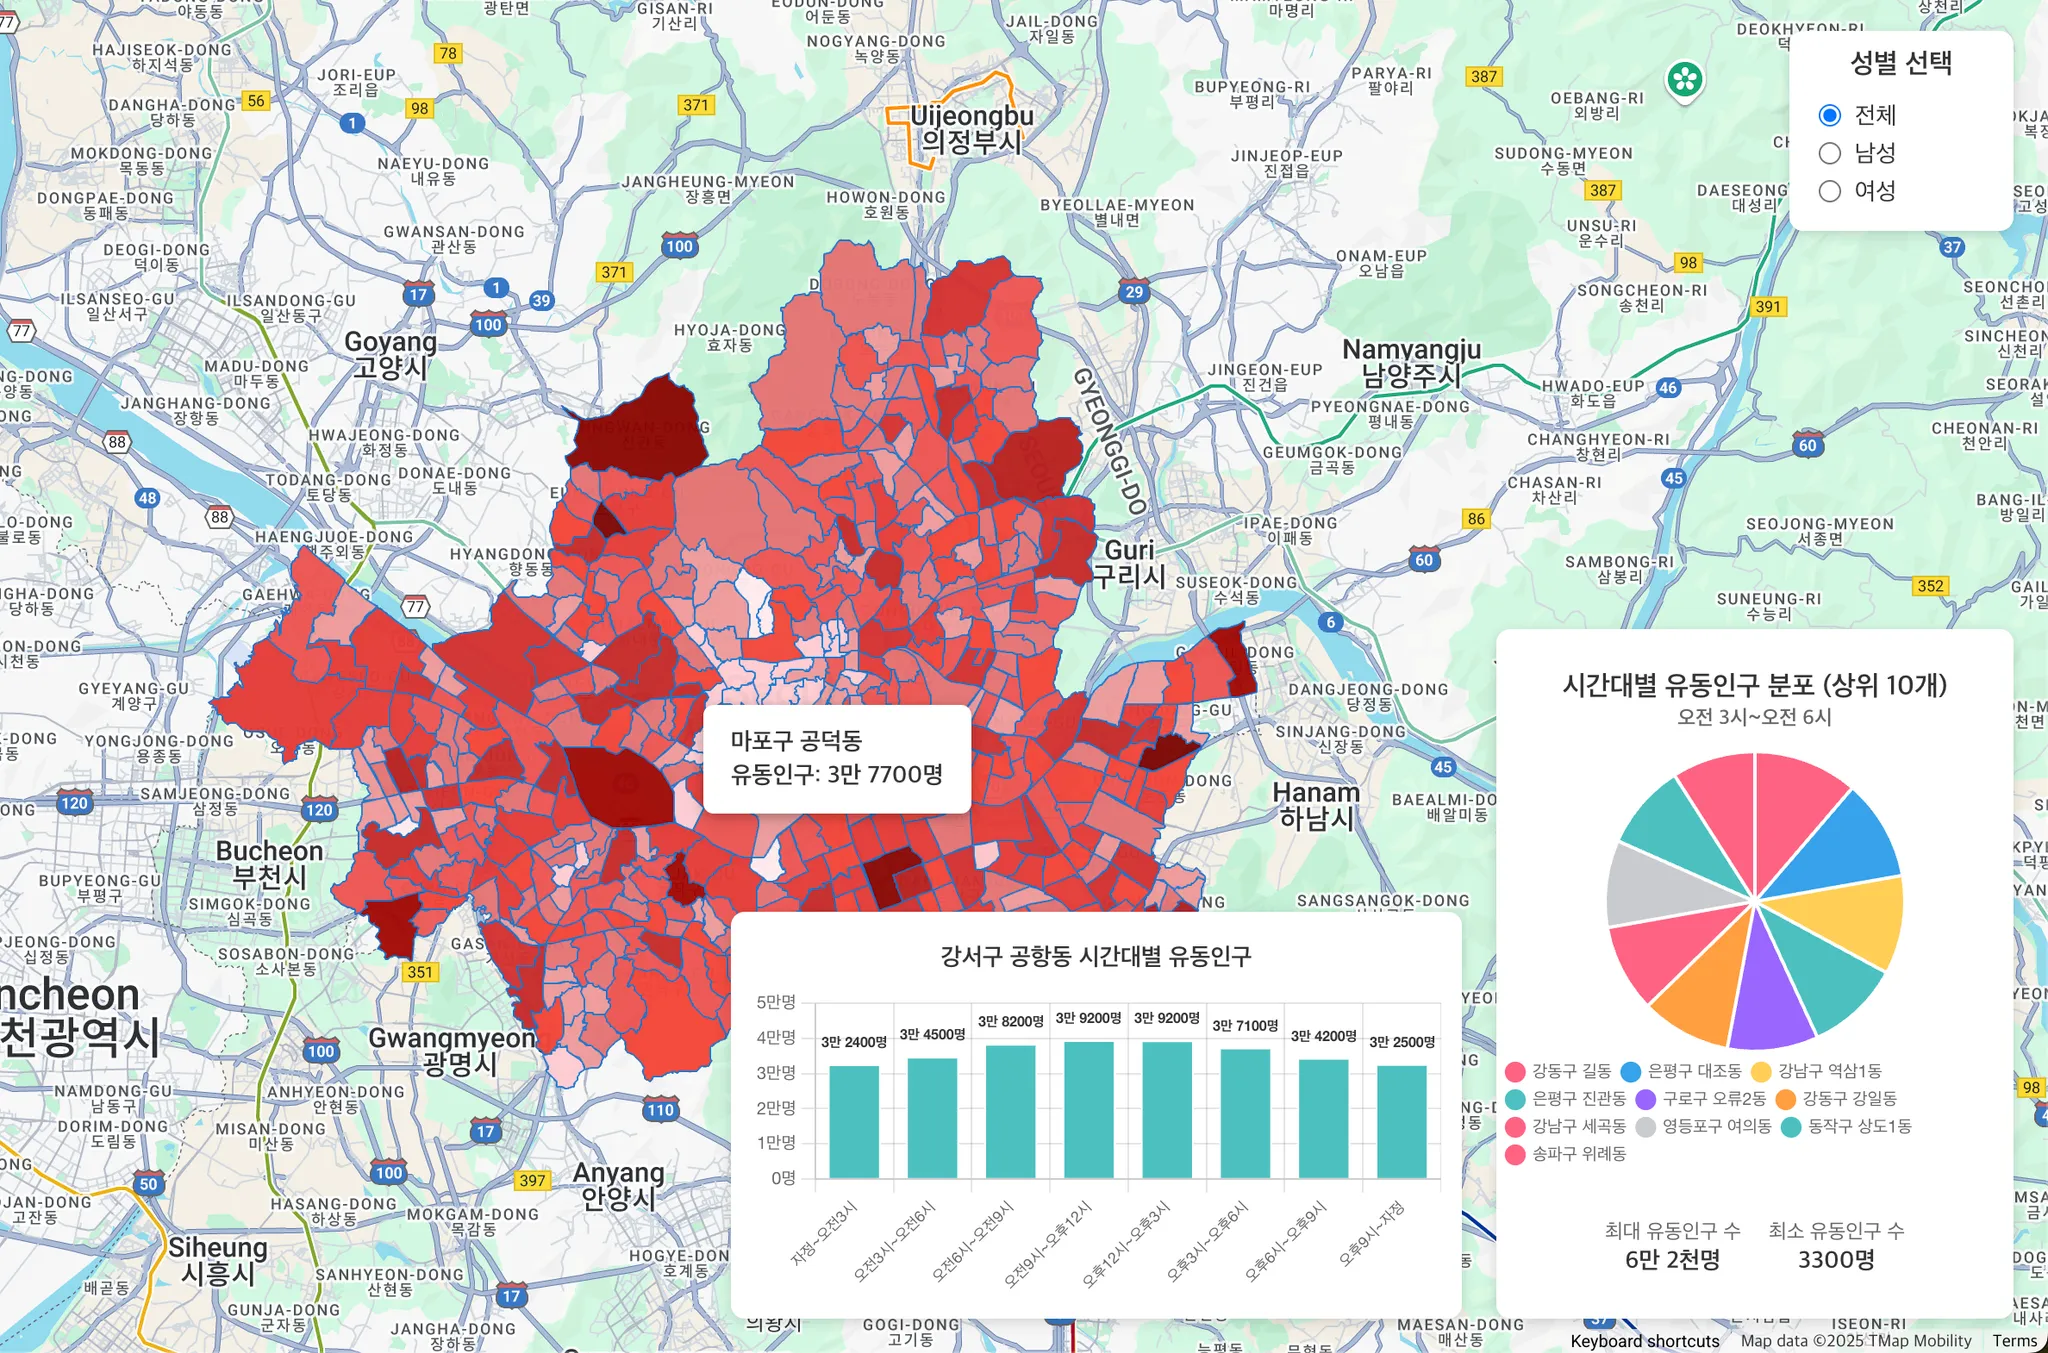
Task: Click the 자정~오전3시 bar showing 3만 2400명
Action: click(x=854, y=1122)
